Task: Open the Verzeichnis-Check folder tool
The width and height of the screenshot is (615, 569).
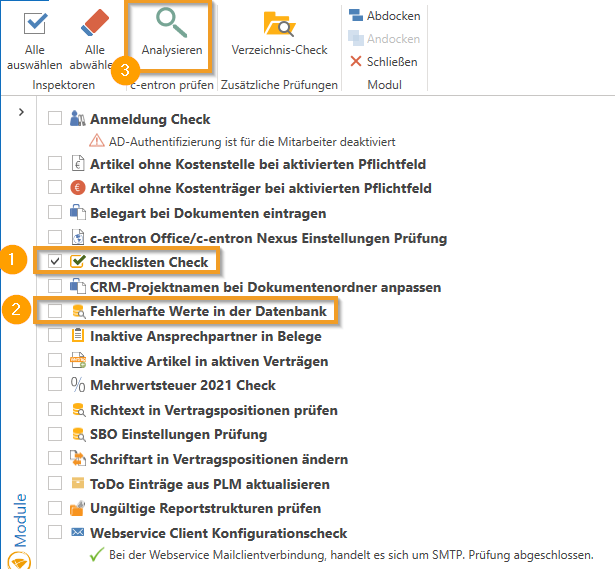Action: (278, 22)
